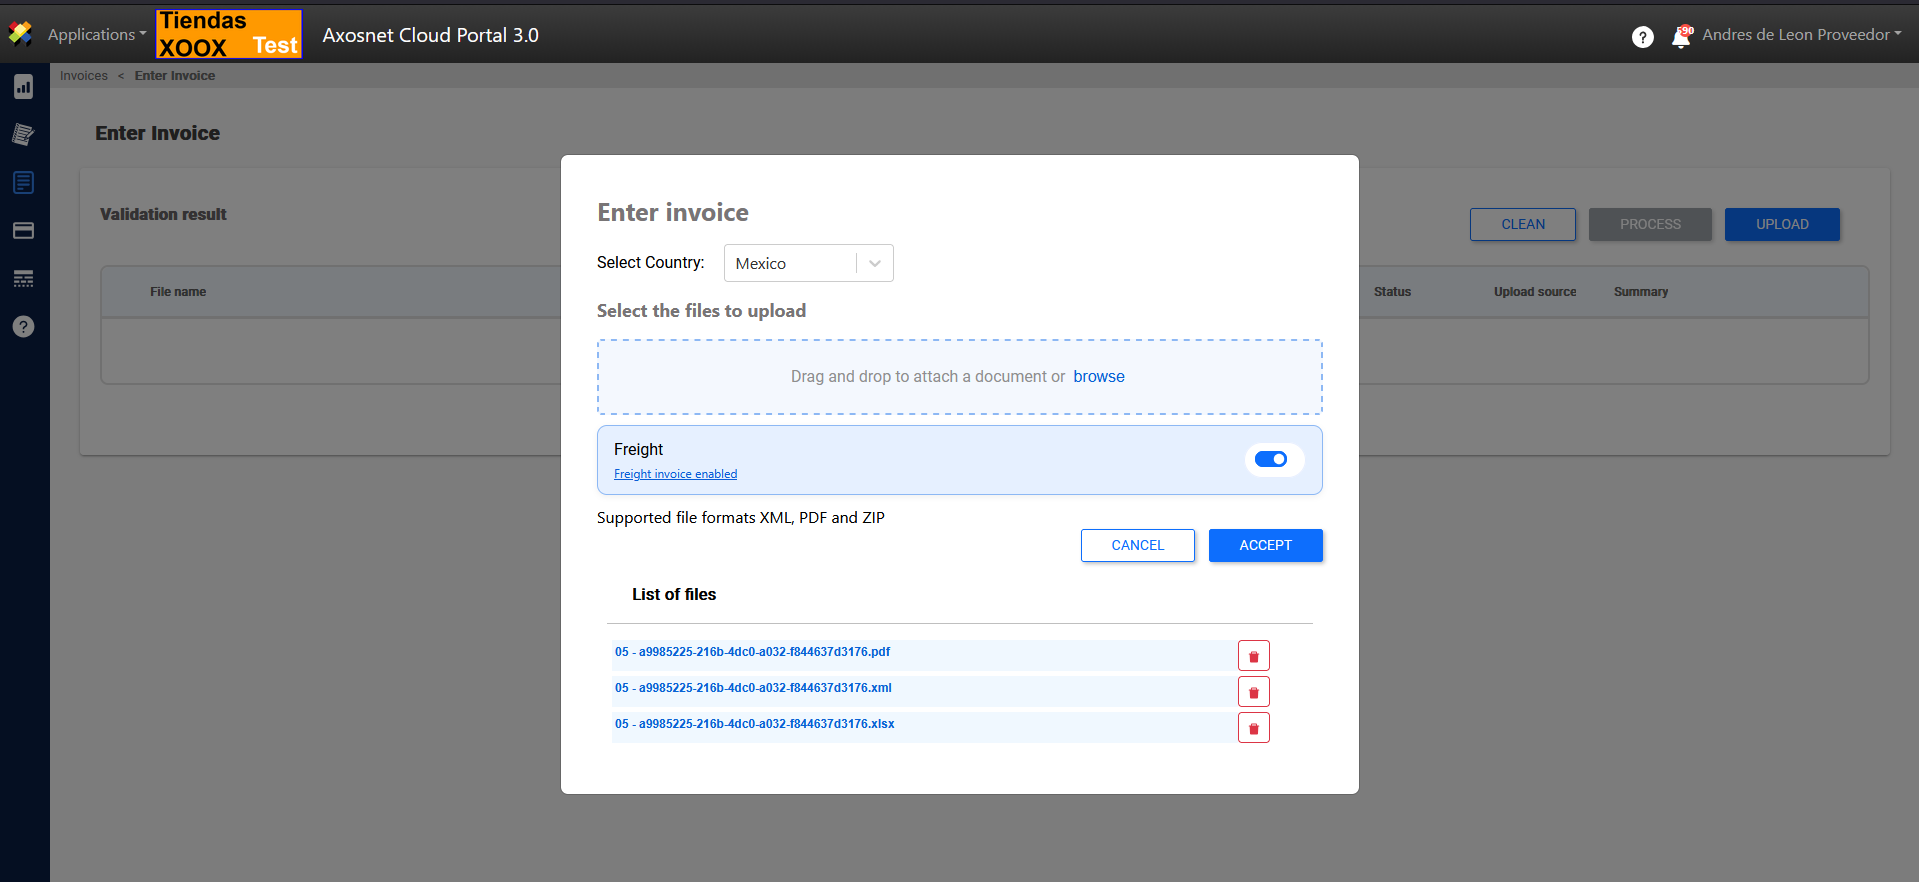Click the stacked documents sidebar icon
Screen dimensions: 1919x882
(24, 135)
